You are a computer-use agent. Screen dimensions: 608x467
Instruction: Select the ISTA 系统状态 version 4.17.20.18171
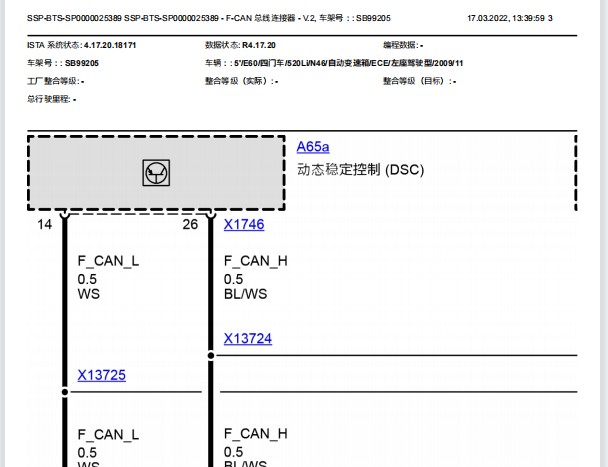(x=81, y=45)
